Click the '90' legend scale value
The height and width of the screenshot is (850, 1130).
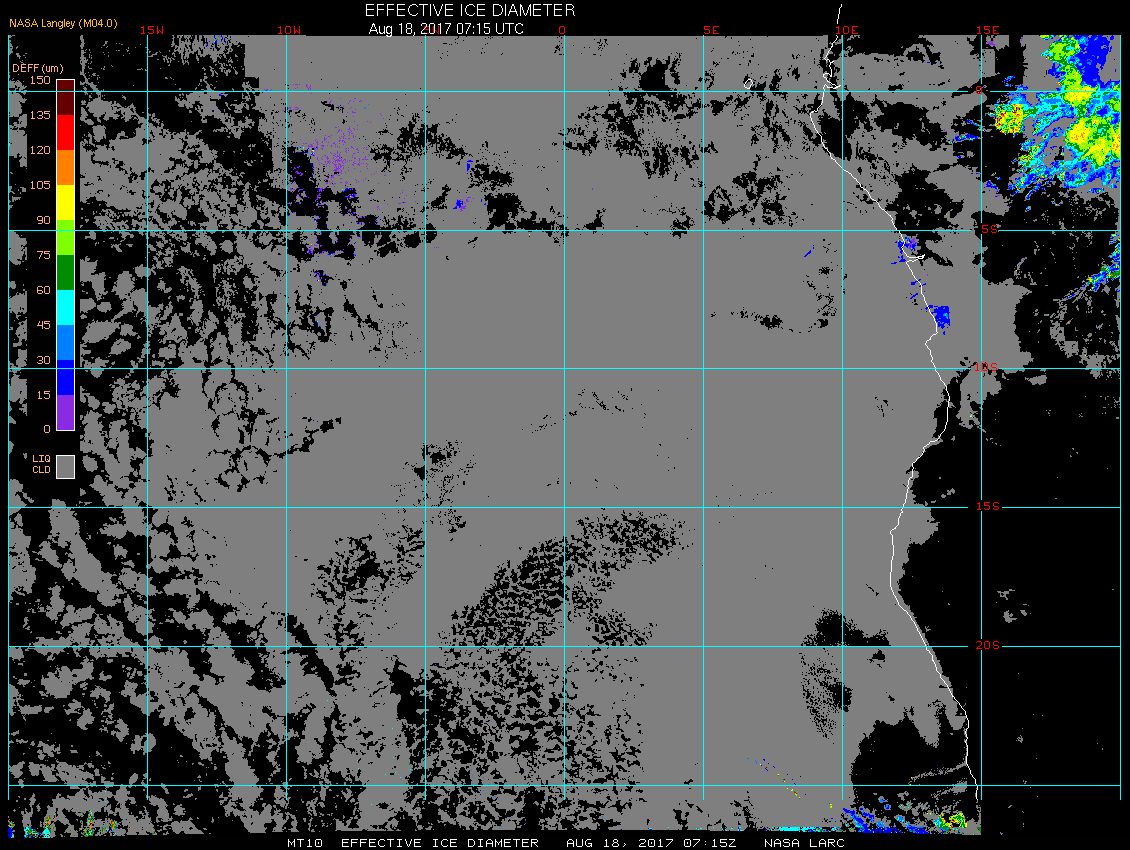[44, 220]
